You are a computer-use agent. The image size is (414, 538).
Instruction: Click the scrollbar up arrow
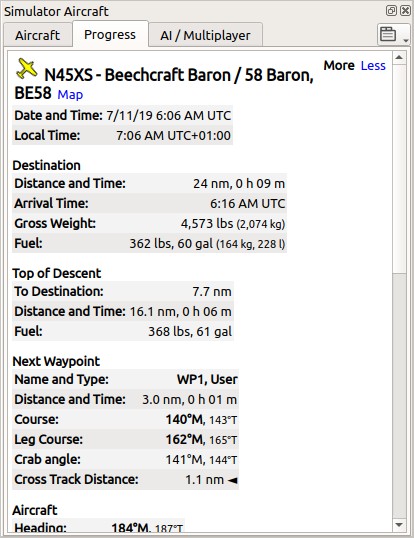click(399, 58)
